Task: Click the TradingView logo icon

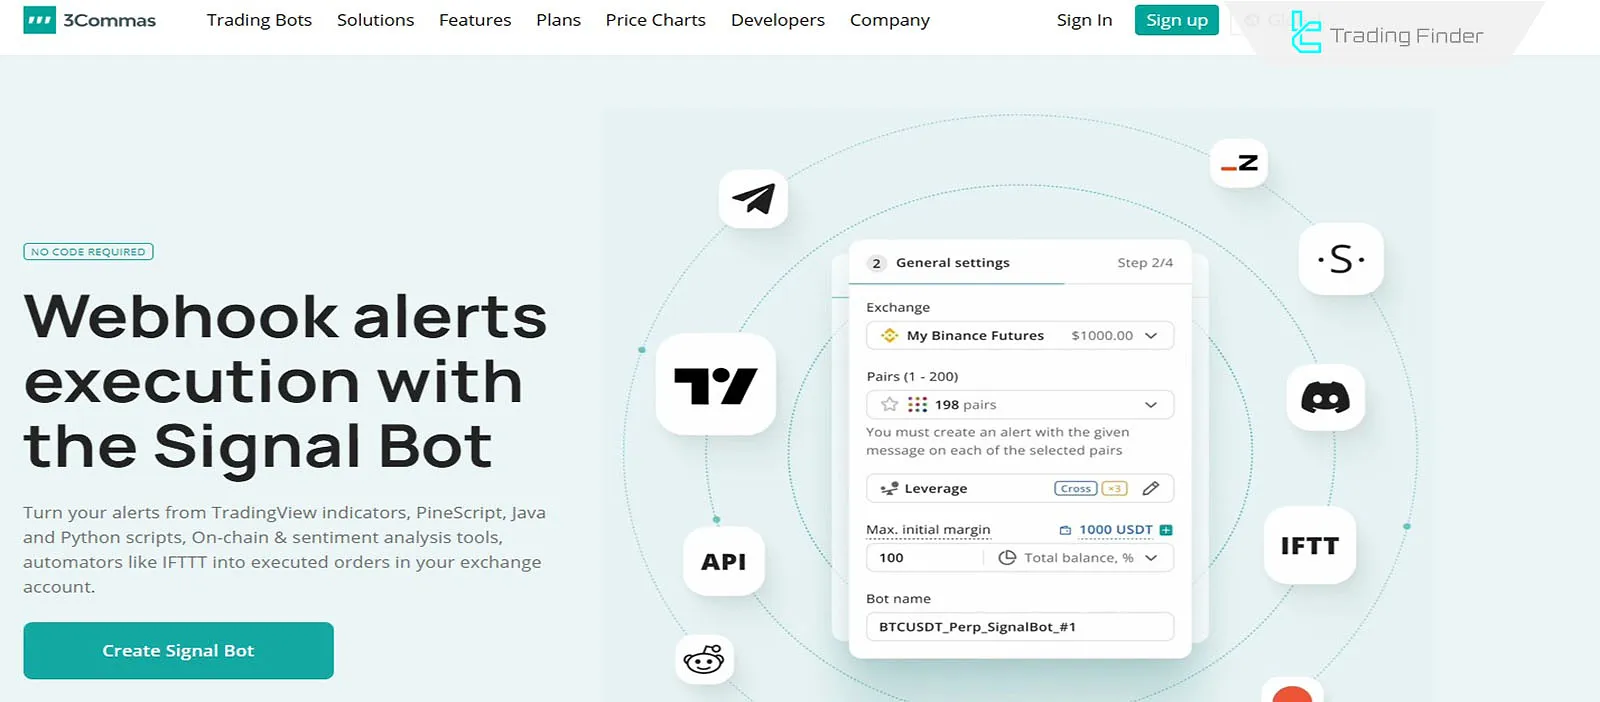Action: (715, 385)
